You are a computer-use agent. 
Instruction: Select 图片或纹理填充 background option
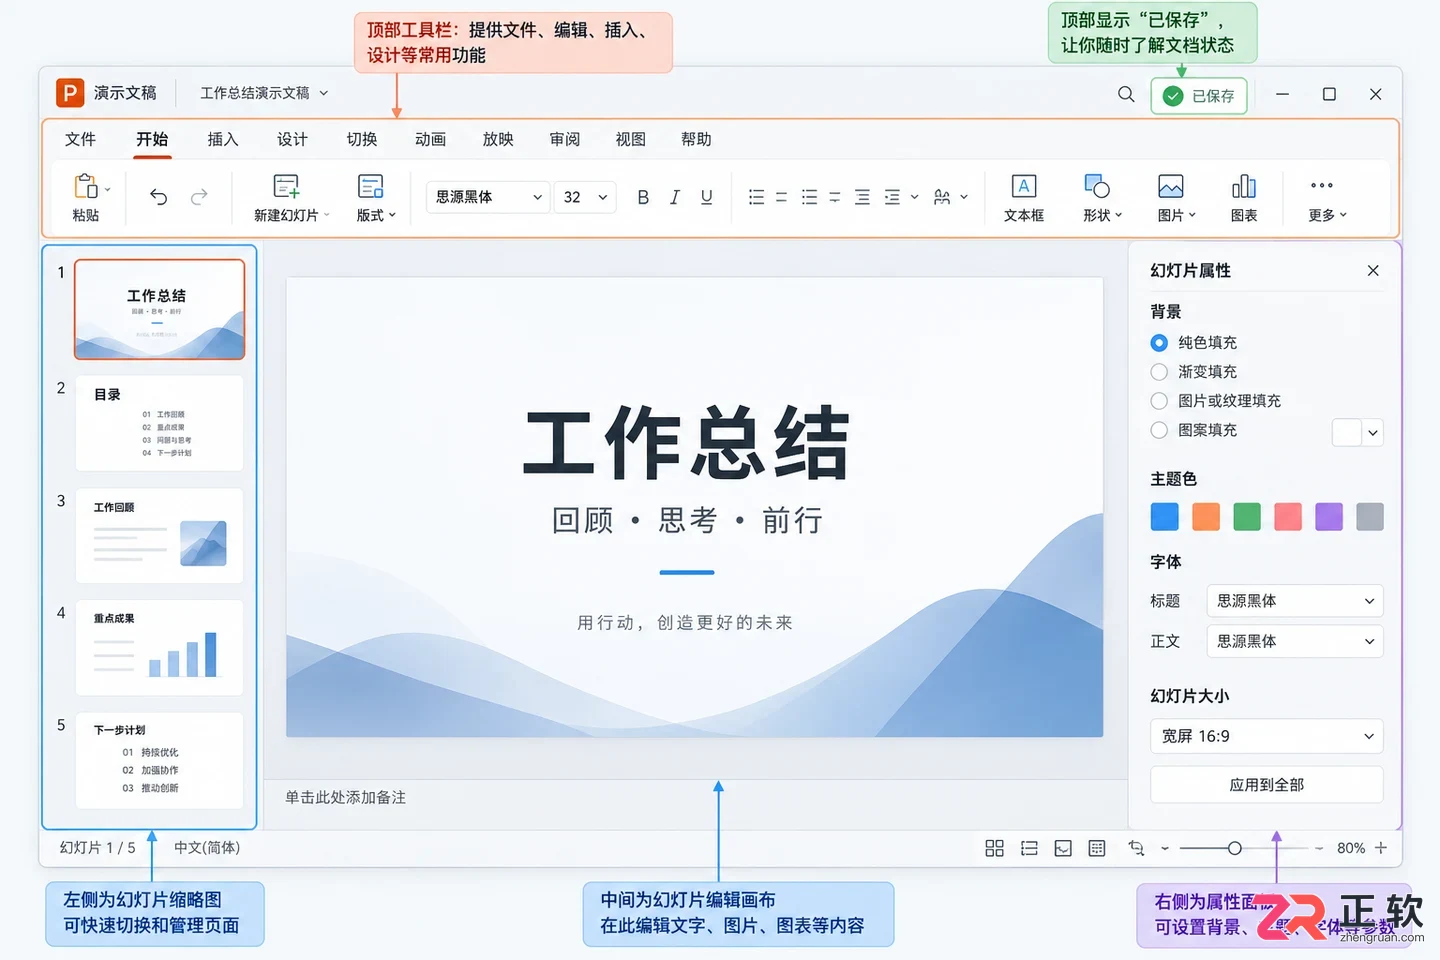tap(1215, 401)
